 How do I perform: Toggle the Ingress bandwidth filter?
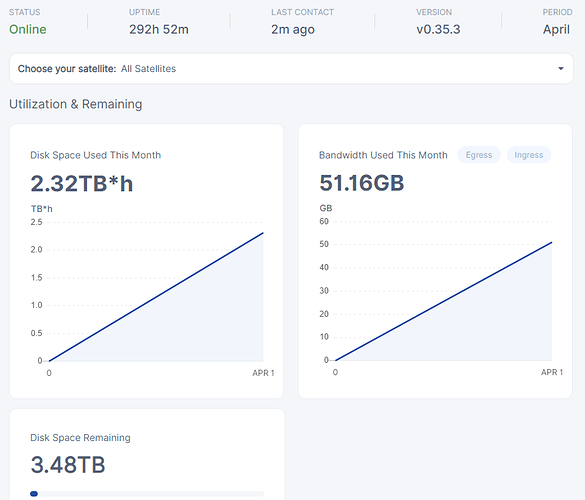pos(529,155)
